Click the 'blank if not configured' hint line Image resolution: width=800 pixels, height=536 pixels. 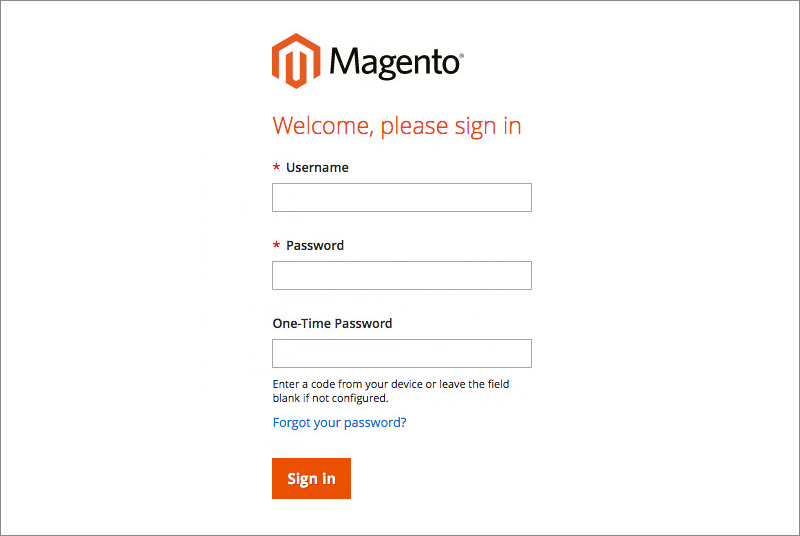click(x=330, y=398)
